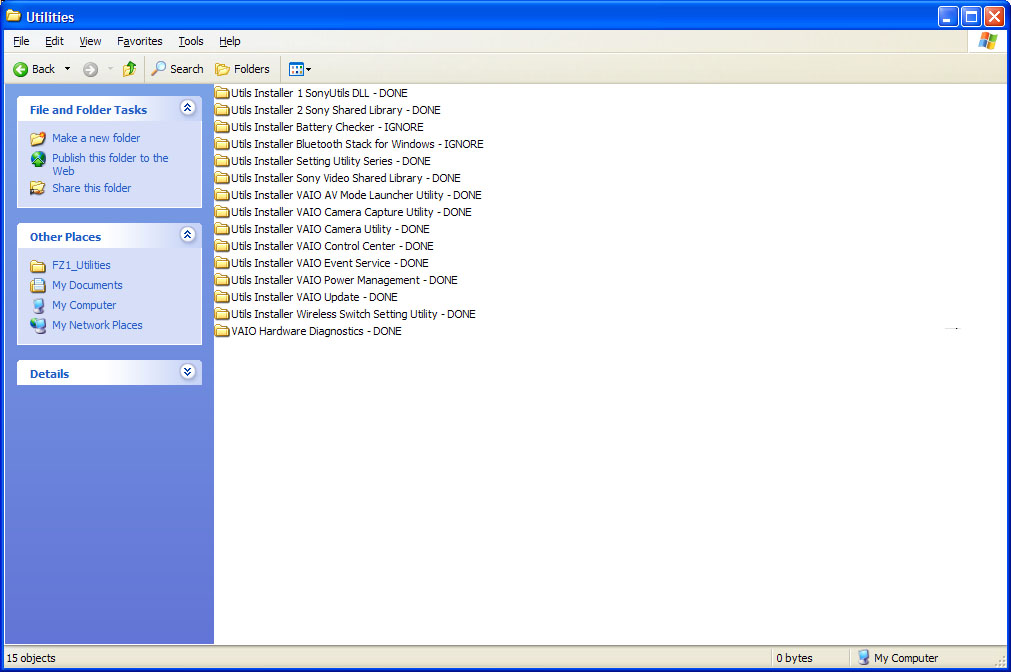Collapse the Other Places panel
The image size is (1011, 672).
click(x=188, y=235)
